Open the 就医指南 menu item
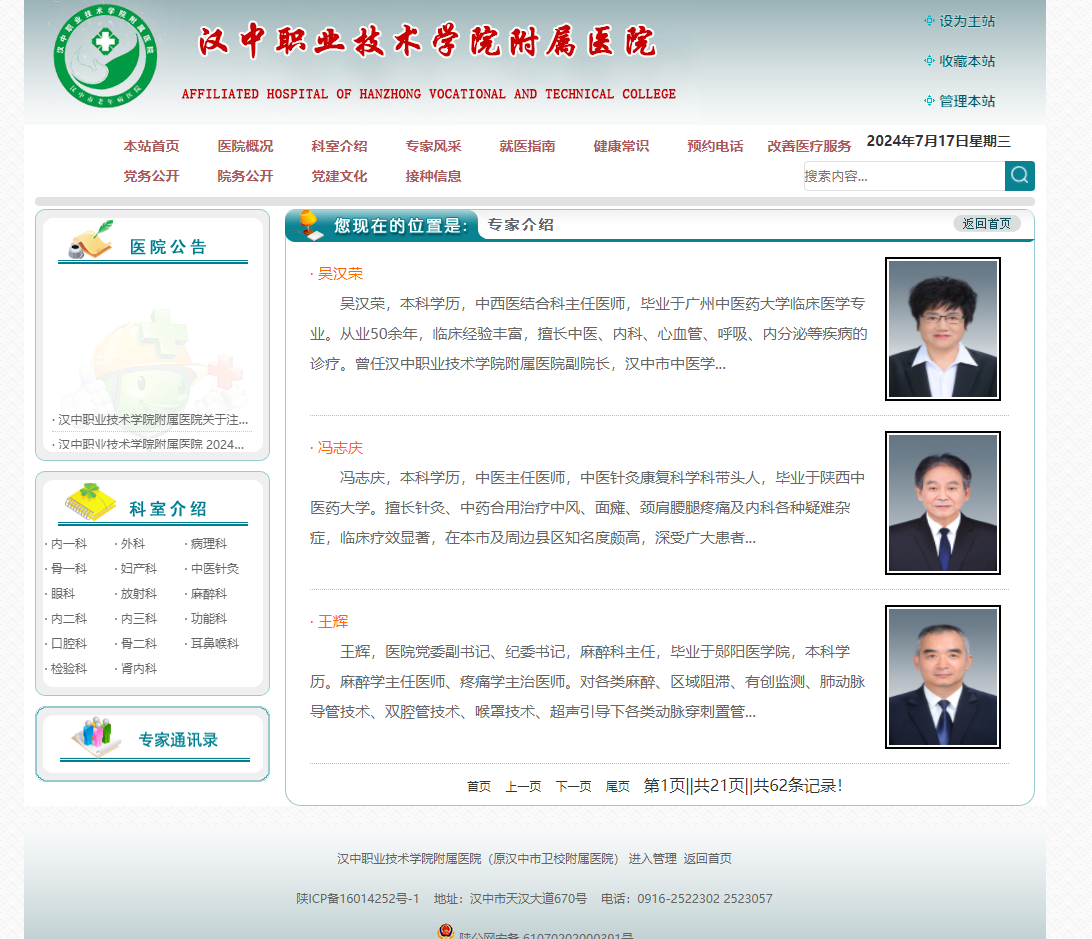The image size is (1092, 939). pos(527,146)
